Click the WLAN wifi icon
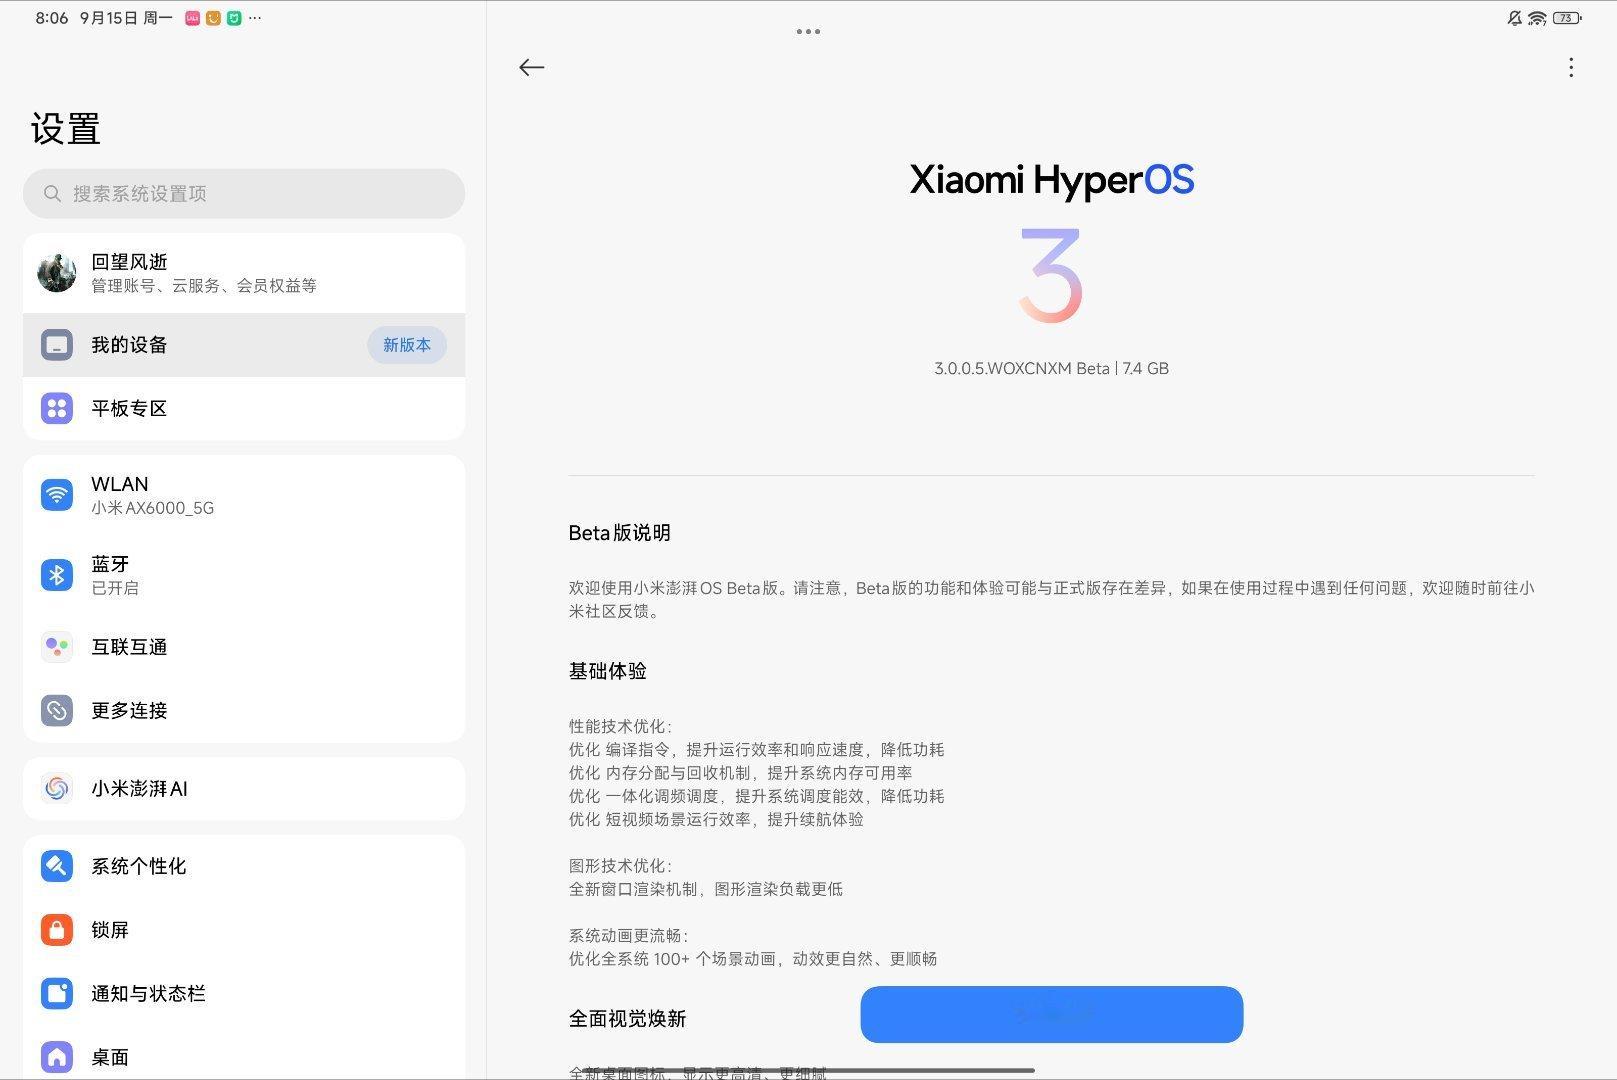Screen dimensions: 1617x1080 57,495
